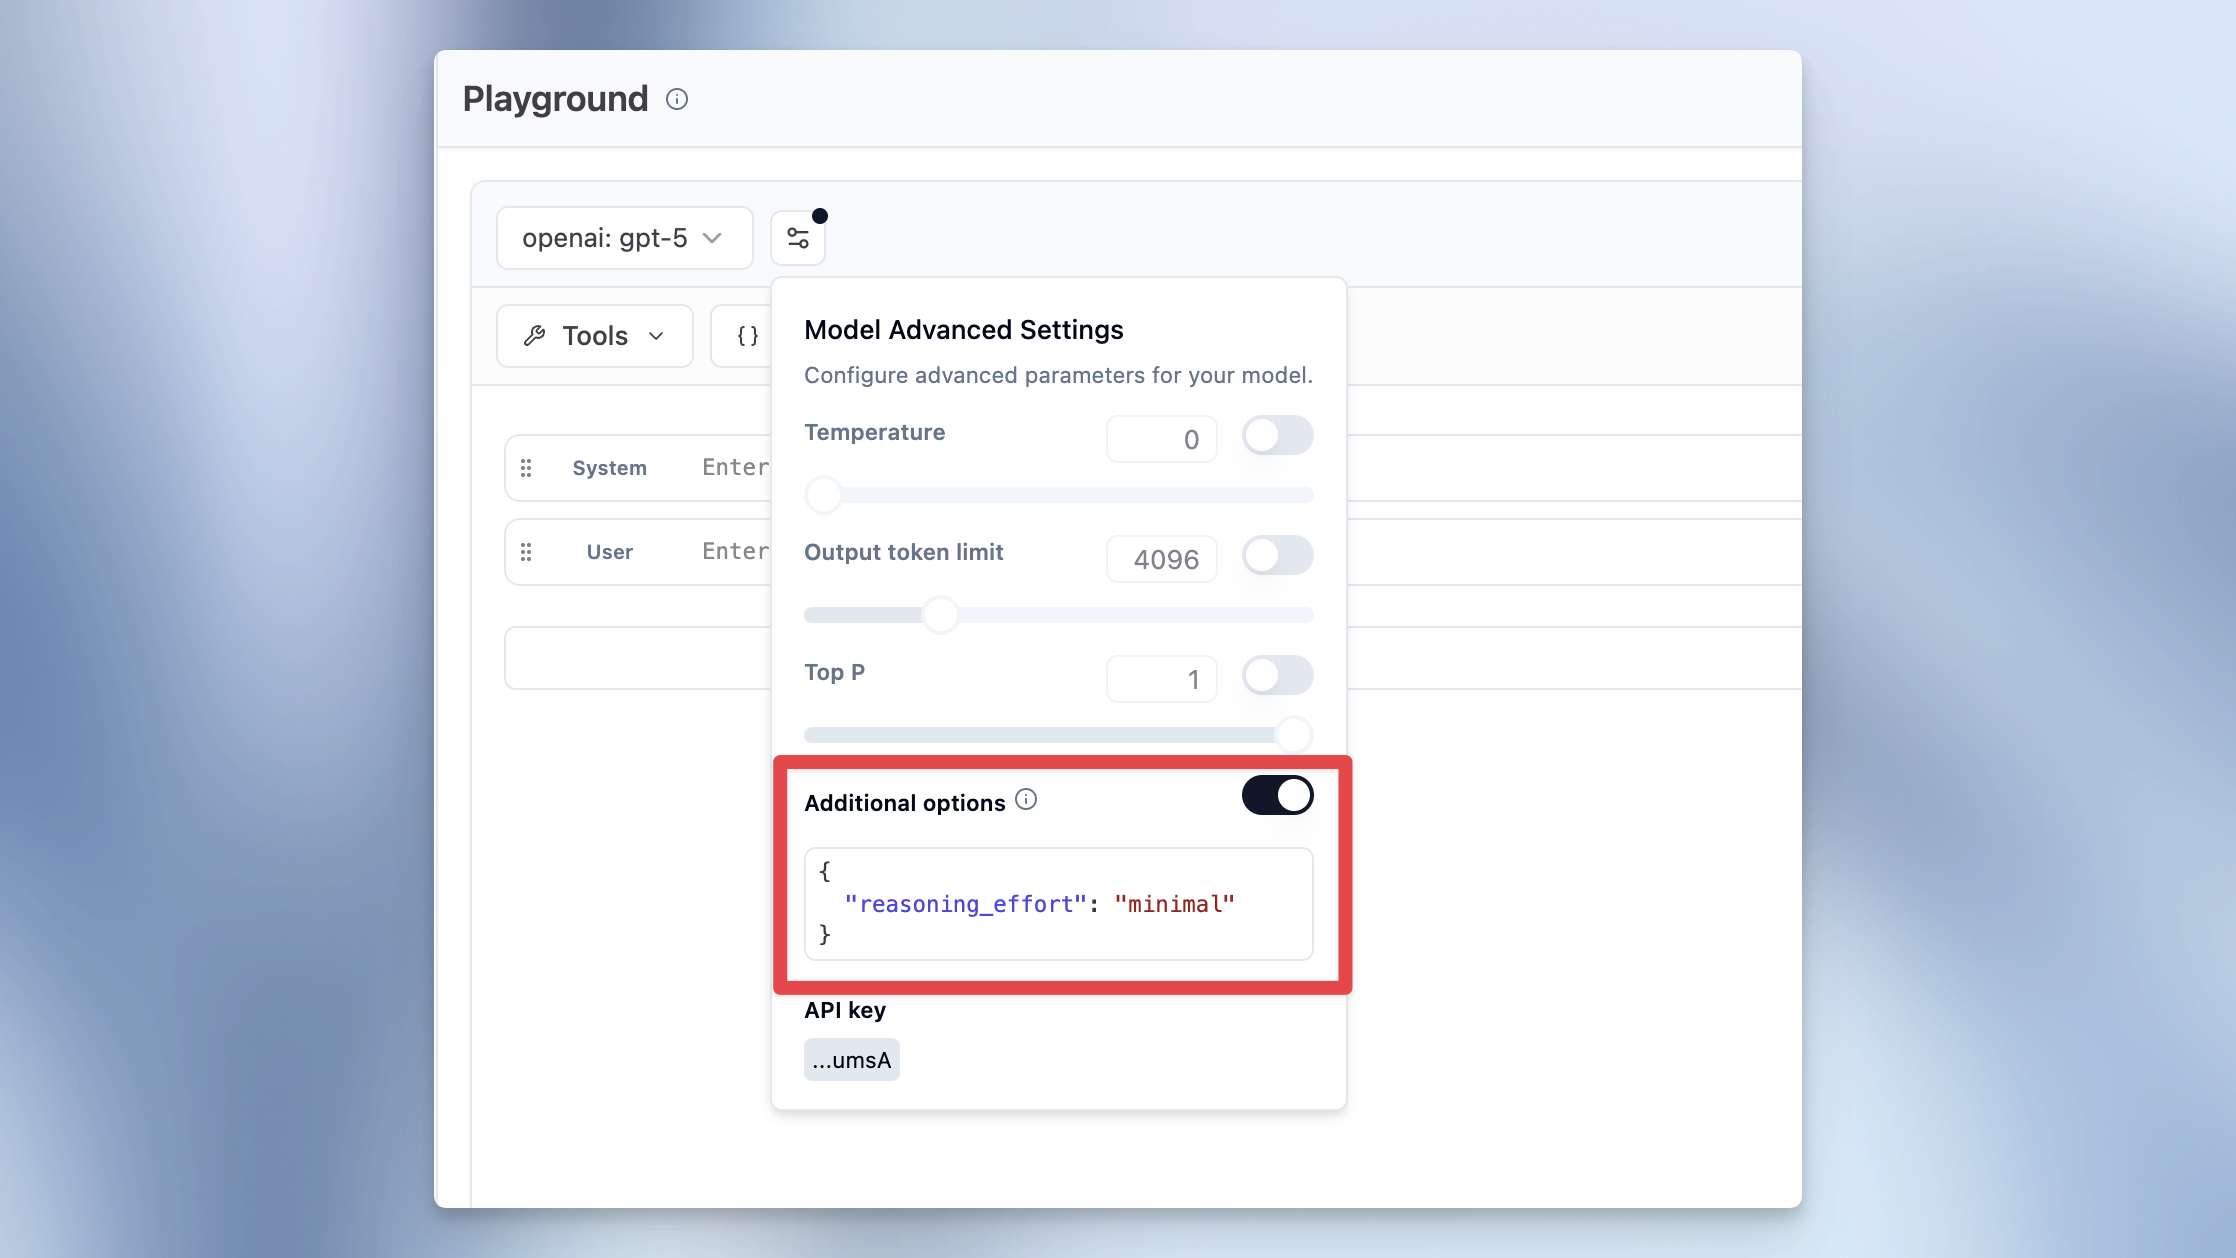Click the notification dot on settings icon
The width and height of the screenshot is (2236, 1258).
click(x=820, y=214)
